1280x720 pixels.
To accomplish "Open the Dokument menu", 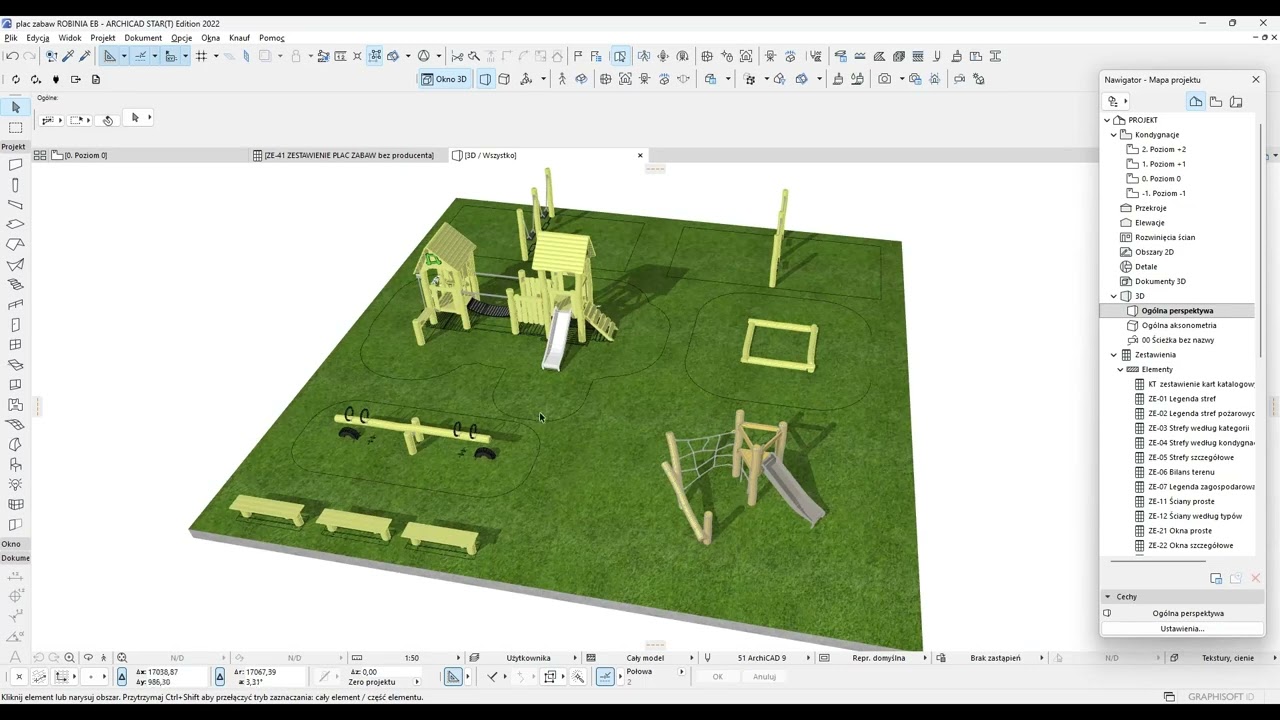I will 143,38.
